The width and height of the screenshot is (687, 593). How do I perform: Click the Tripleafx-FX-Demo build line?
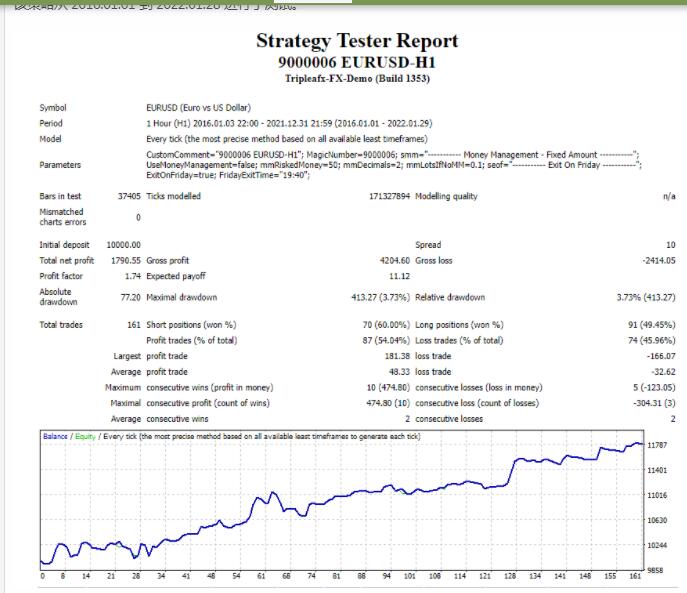(x=357, y=77)
